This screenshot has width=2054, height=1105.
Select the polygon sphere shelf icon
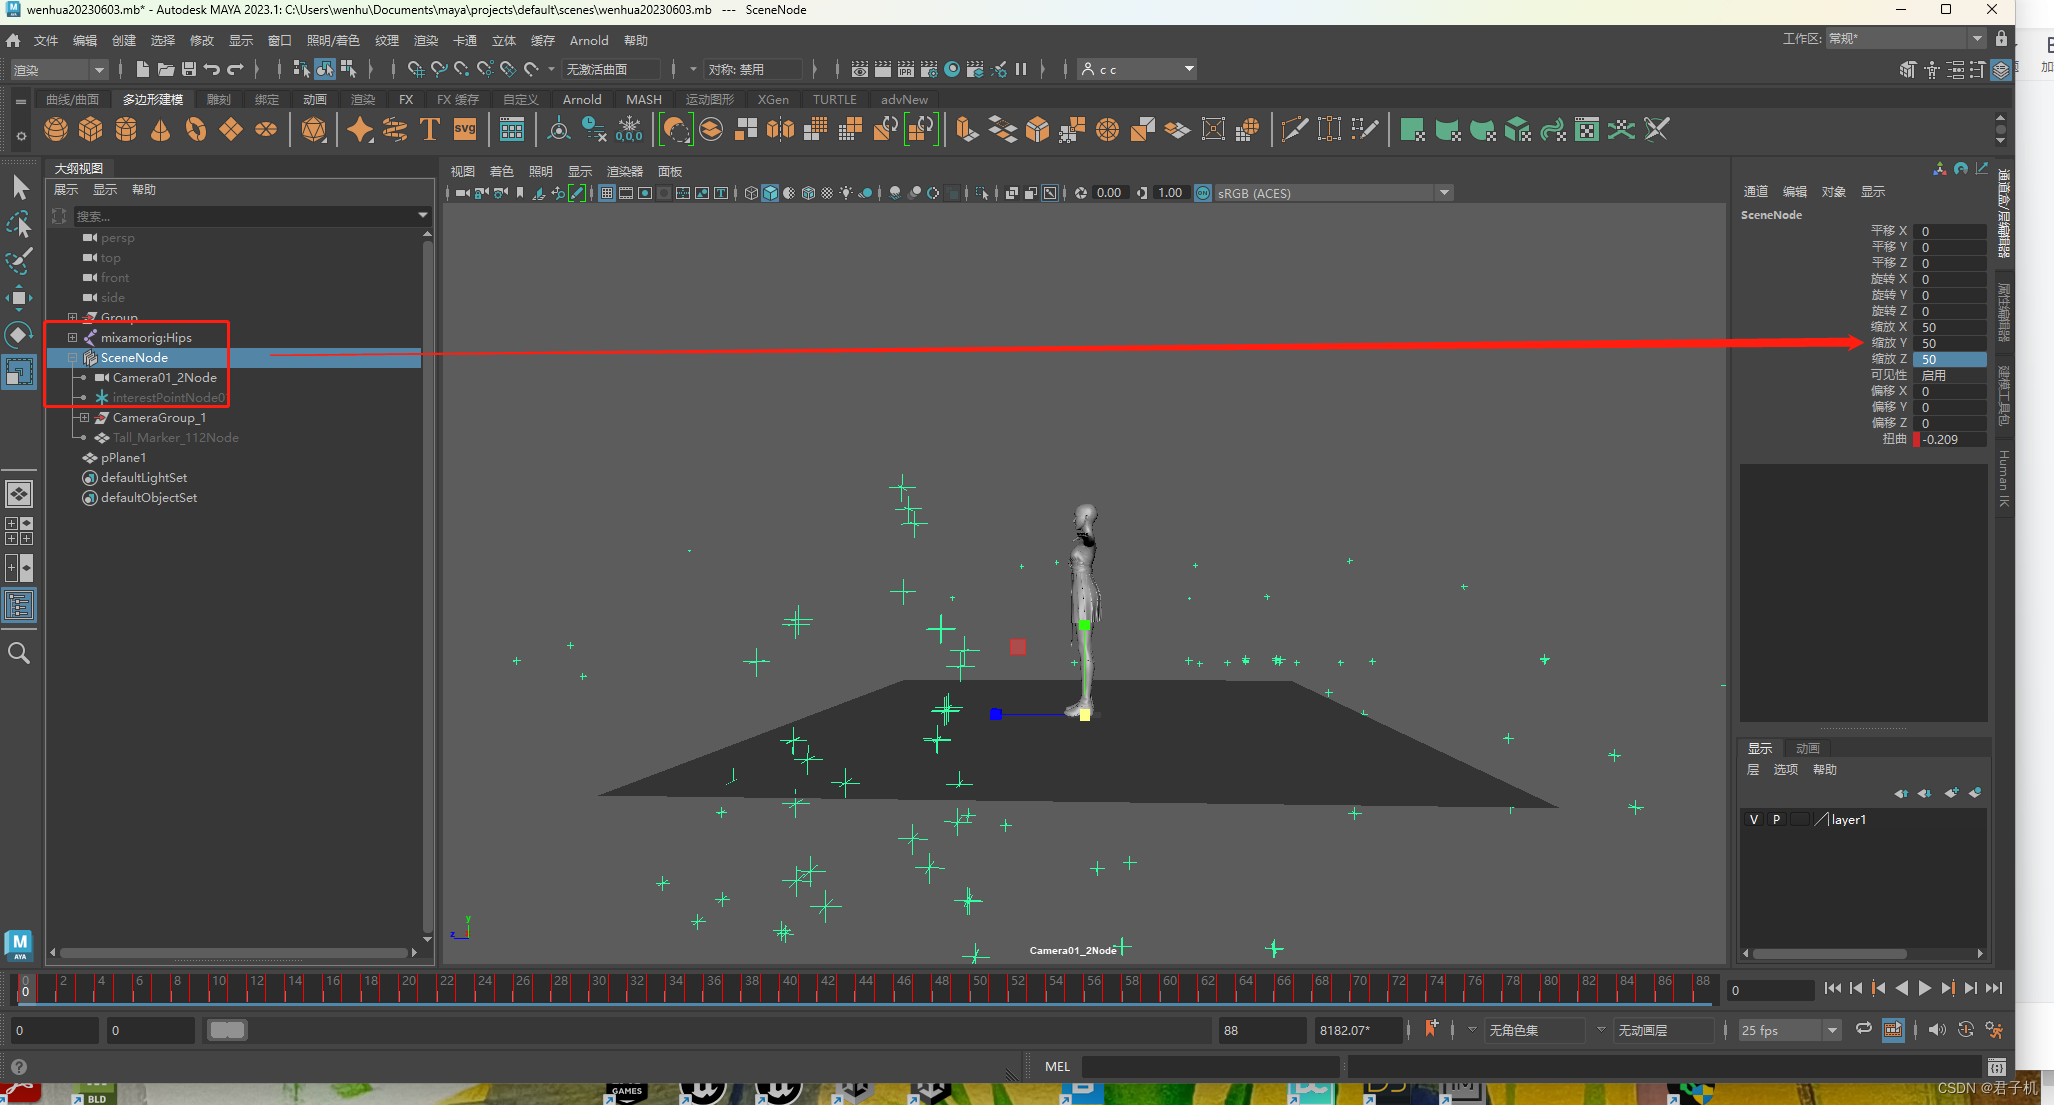point(56,130)
